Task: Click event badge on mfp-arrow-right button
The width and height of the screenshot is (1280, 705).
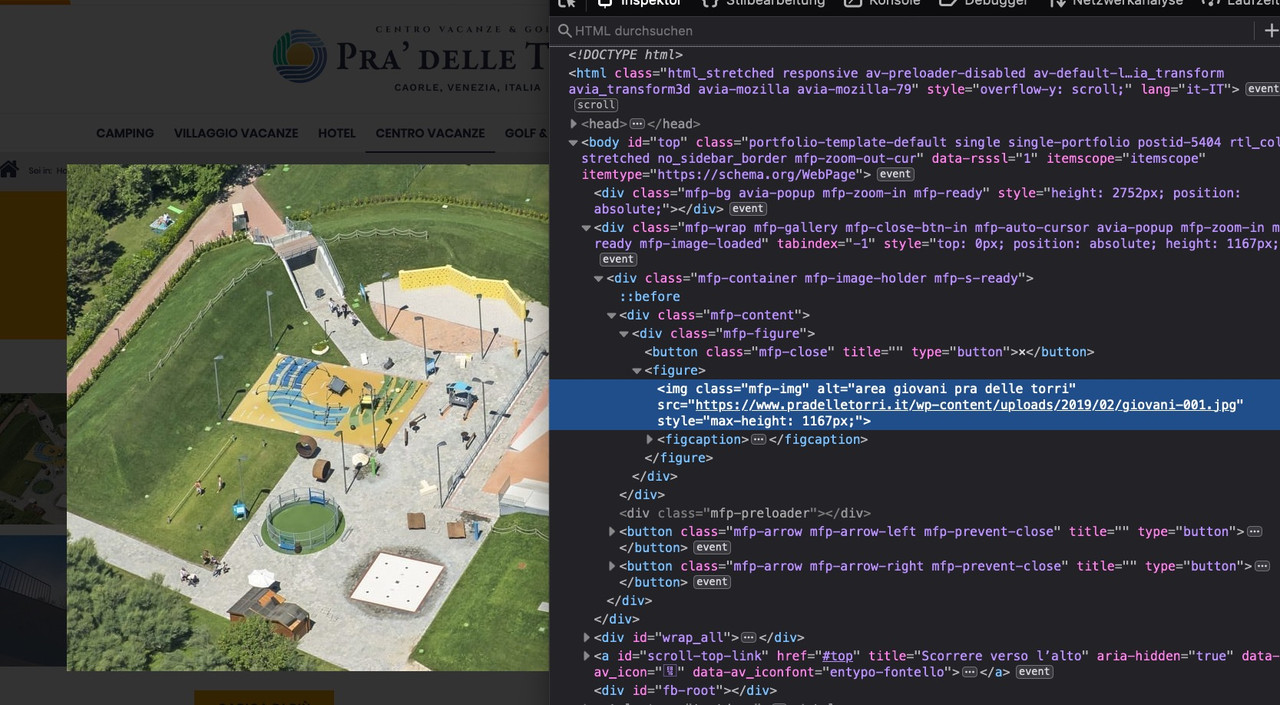Action: point(712,582)
